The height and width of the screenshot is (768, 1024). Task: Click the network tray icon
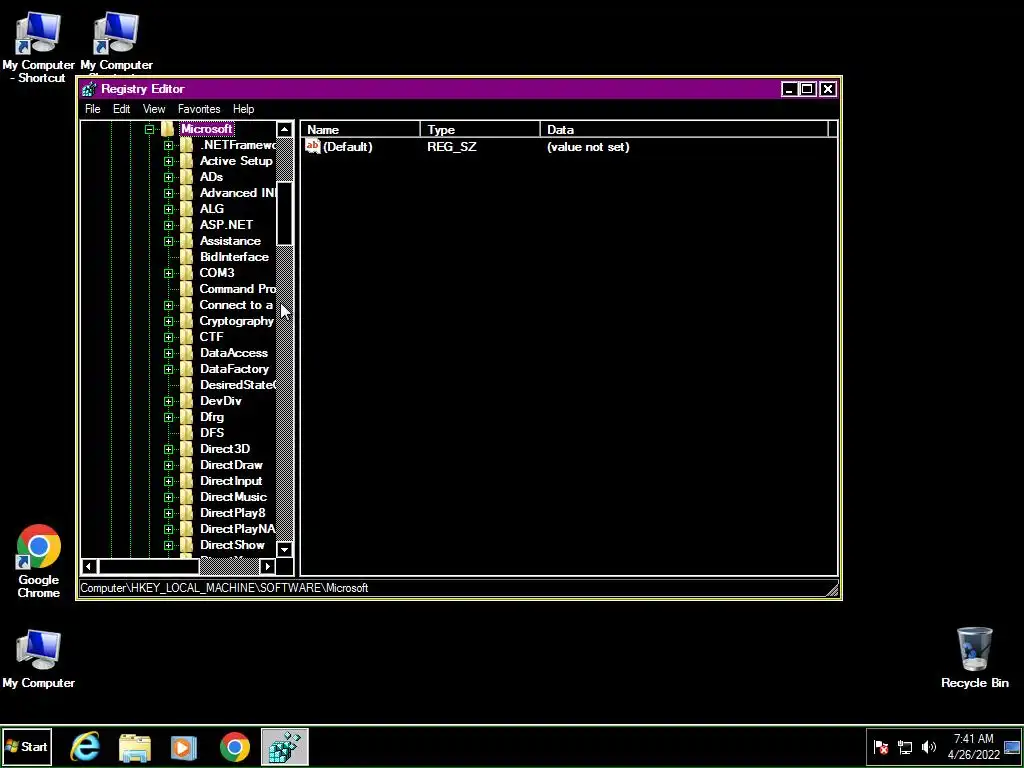[904, 747]
